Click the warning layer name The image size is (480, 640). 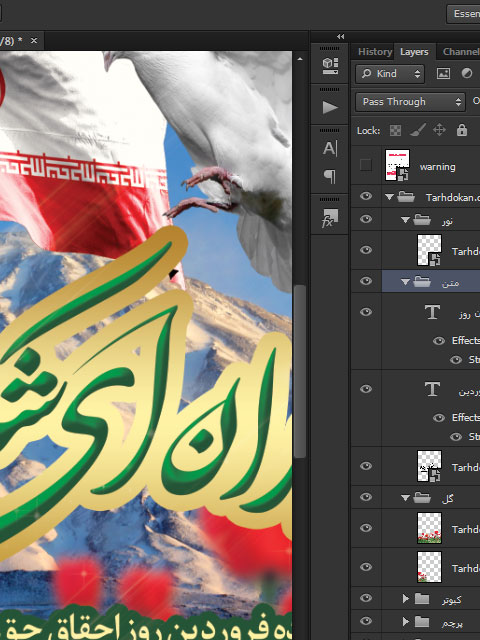(437, 167)
